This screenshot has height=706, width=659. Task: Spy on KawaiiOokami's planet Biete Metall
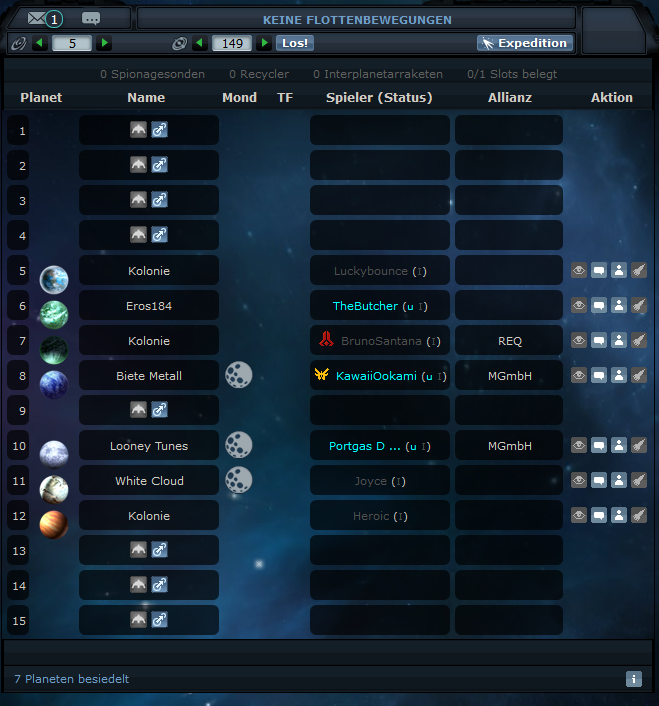point(579,375)
